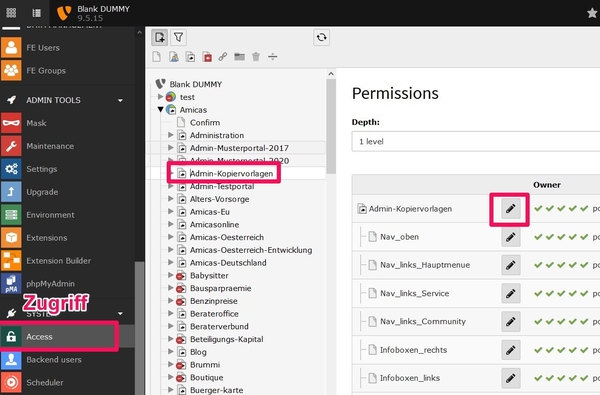
Task: Select the Confirm page in tree
Action: click(205, 123)
